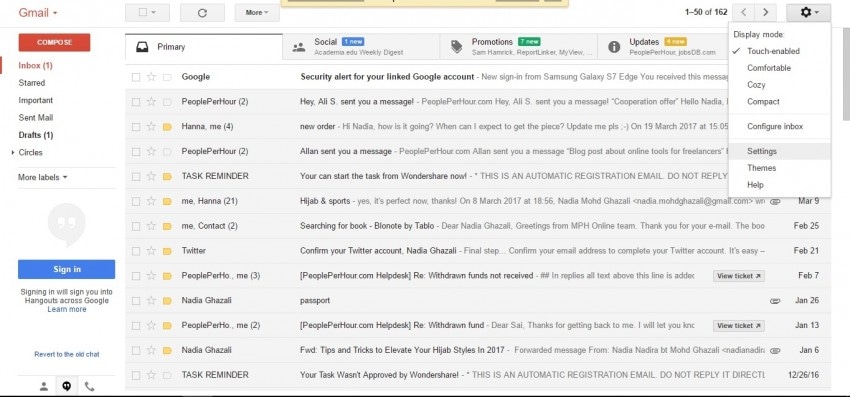Switch to the Social tab

click(x=361, y=47)
